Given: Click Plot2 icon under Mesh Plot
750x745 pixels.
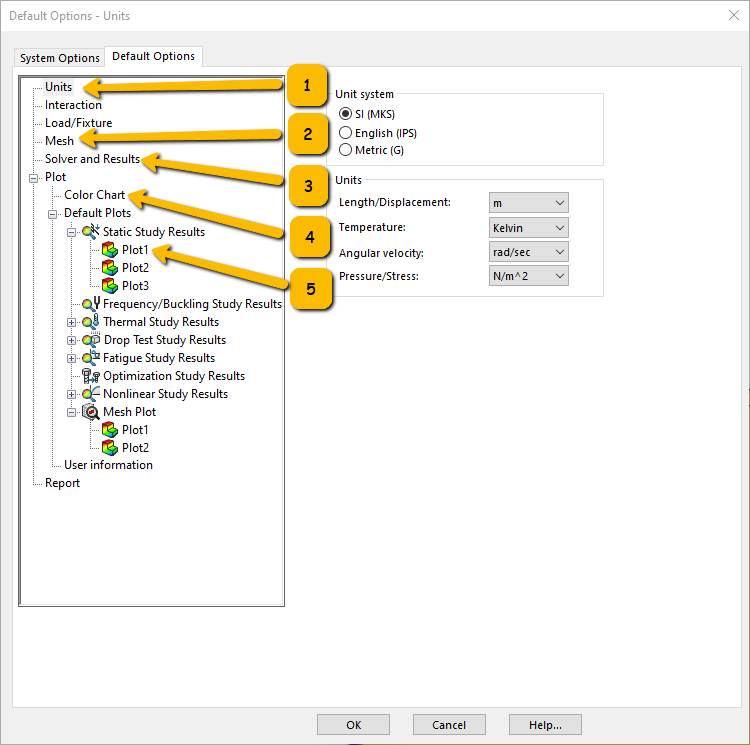Looking at the screenshot, I should [x=110, y=448].
